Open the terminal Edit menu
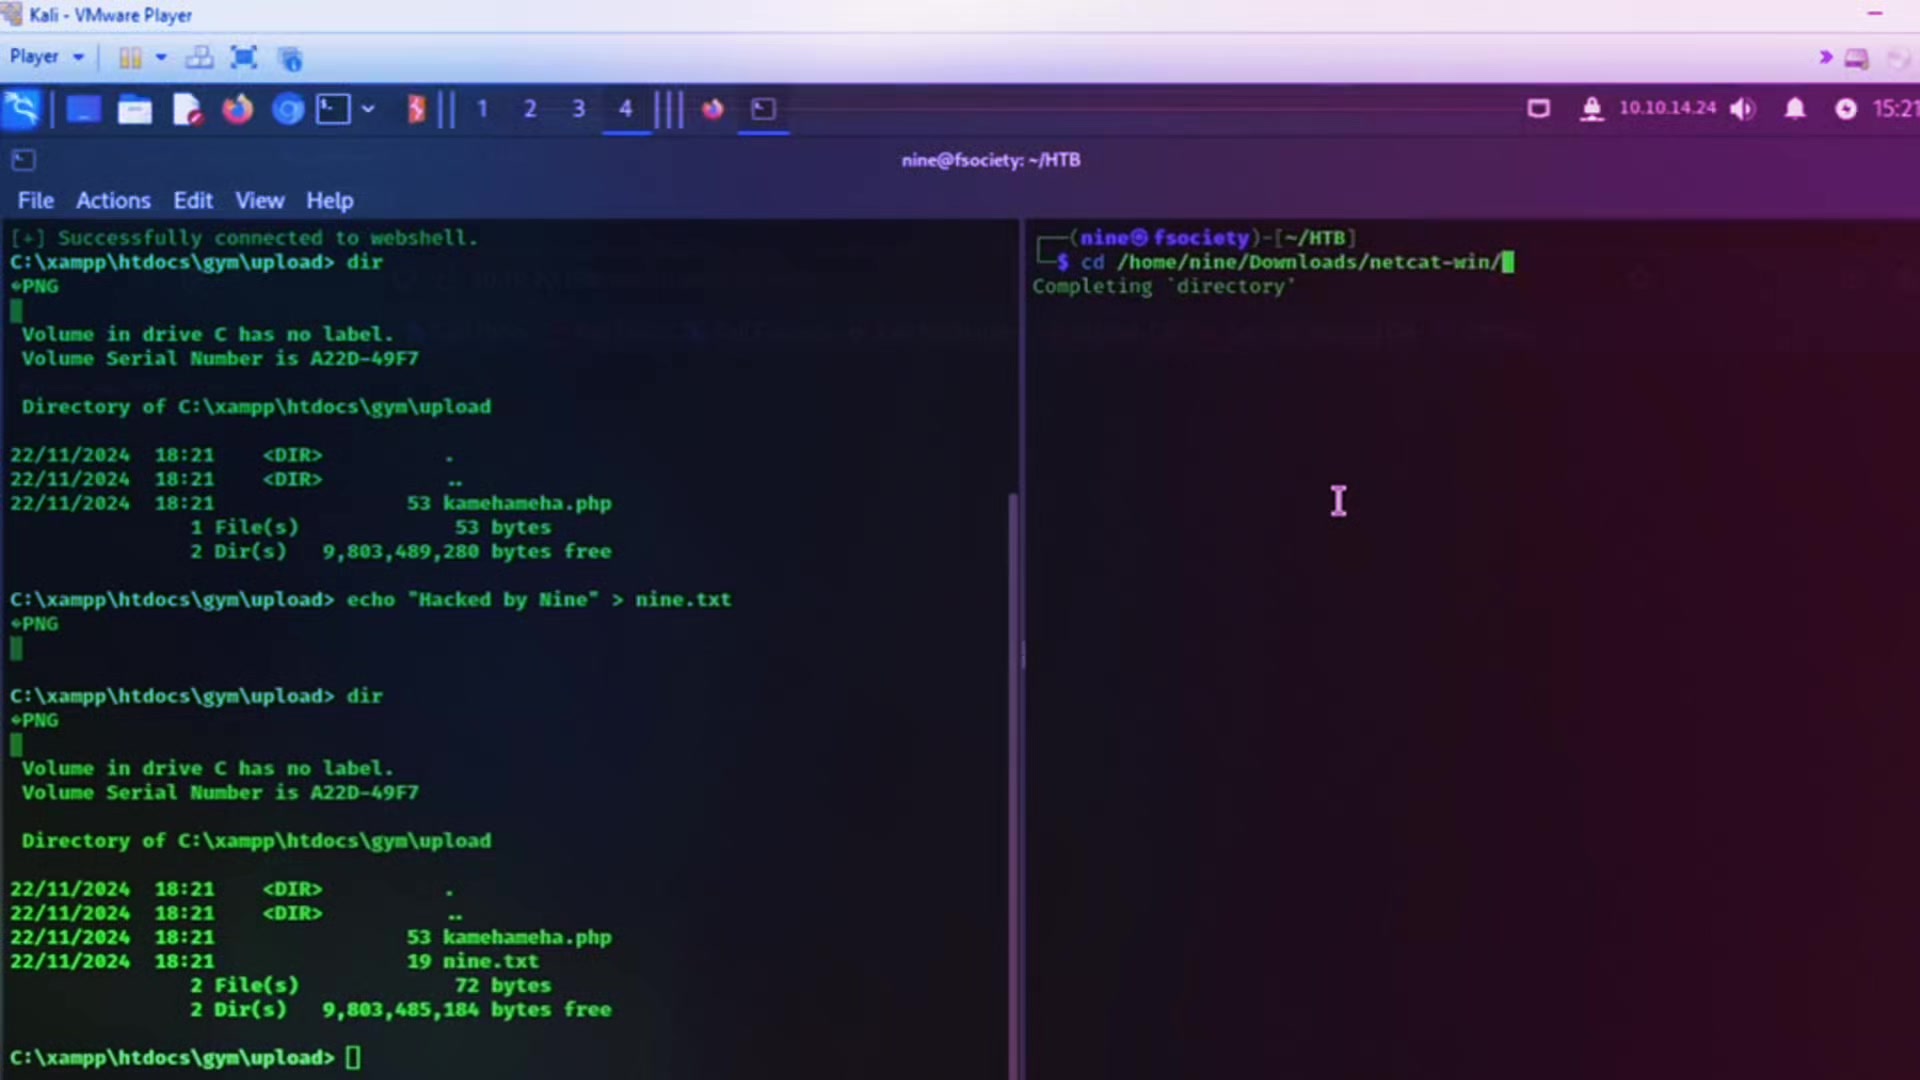1920x1080 pixels. click(193, 200)
